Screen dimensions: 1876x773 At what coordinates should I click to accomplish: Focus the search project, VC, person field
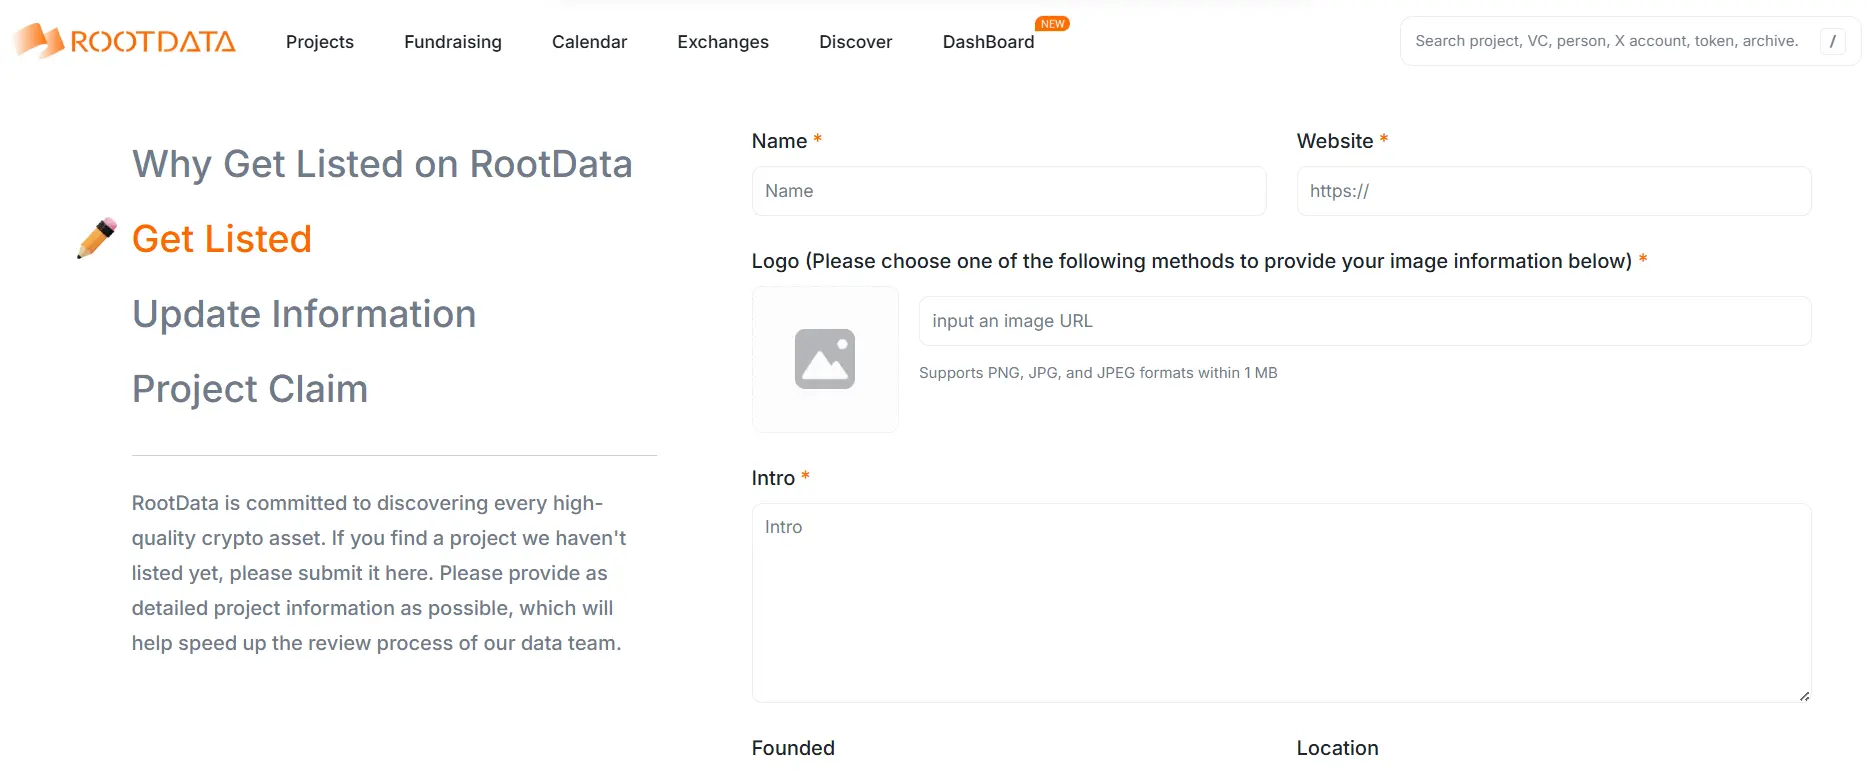point(1606,41)
